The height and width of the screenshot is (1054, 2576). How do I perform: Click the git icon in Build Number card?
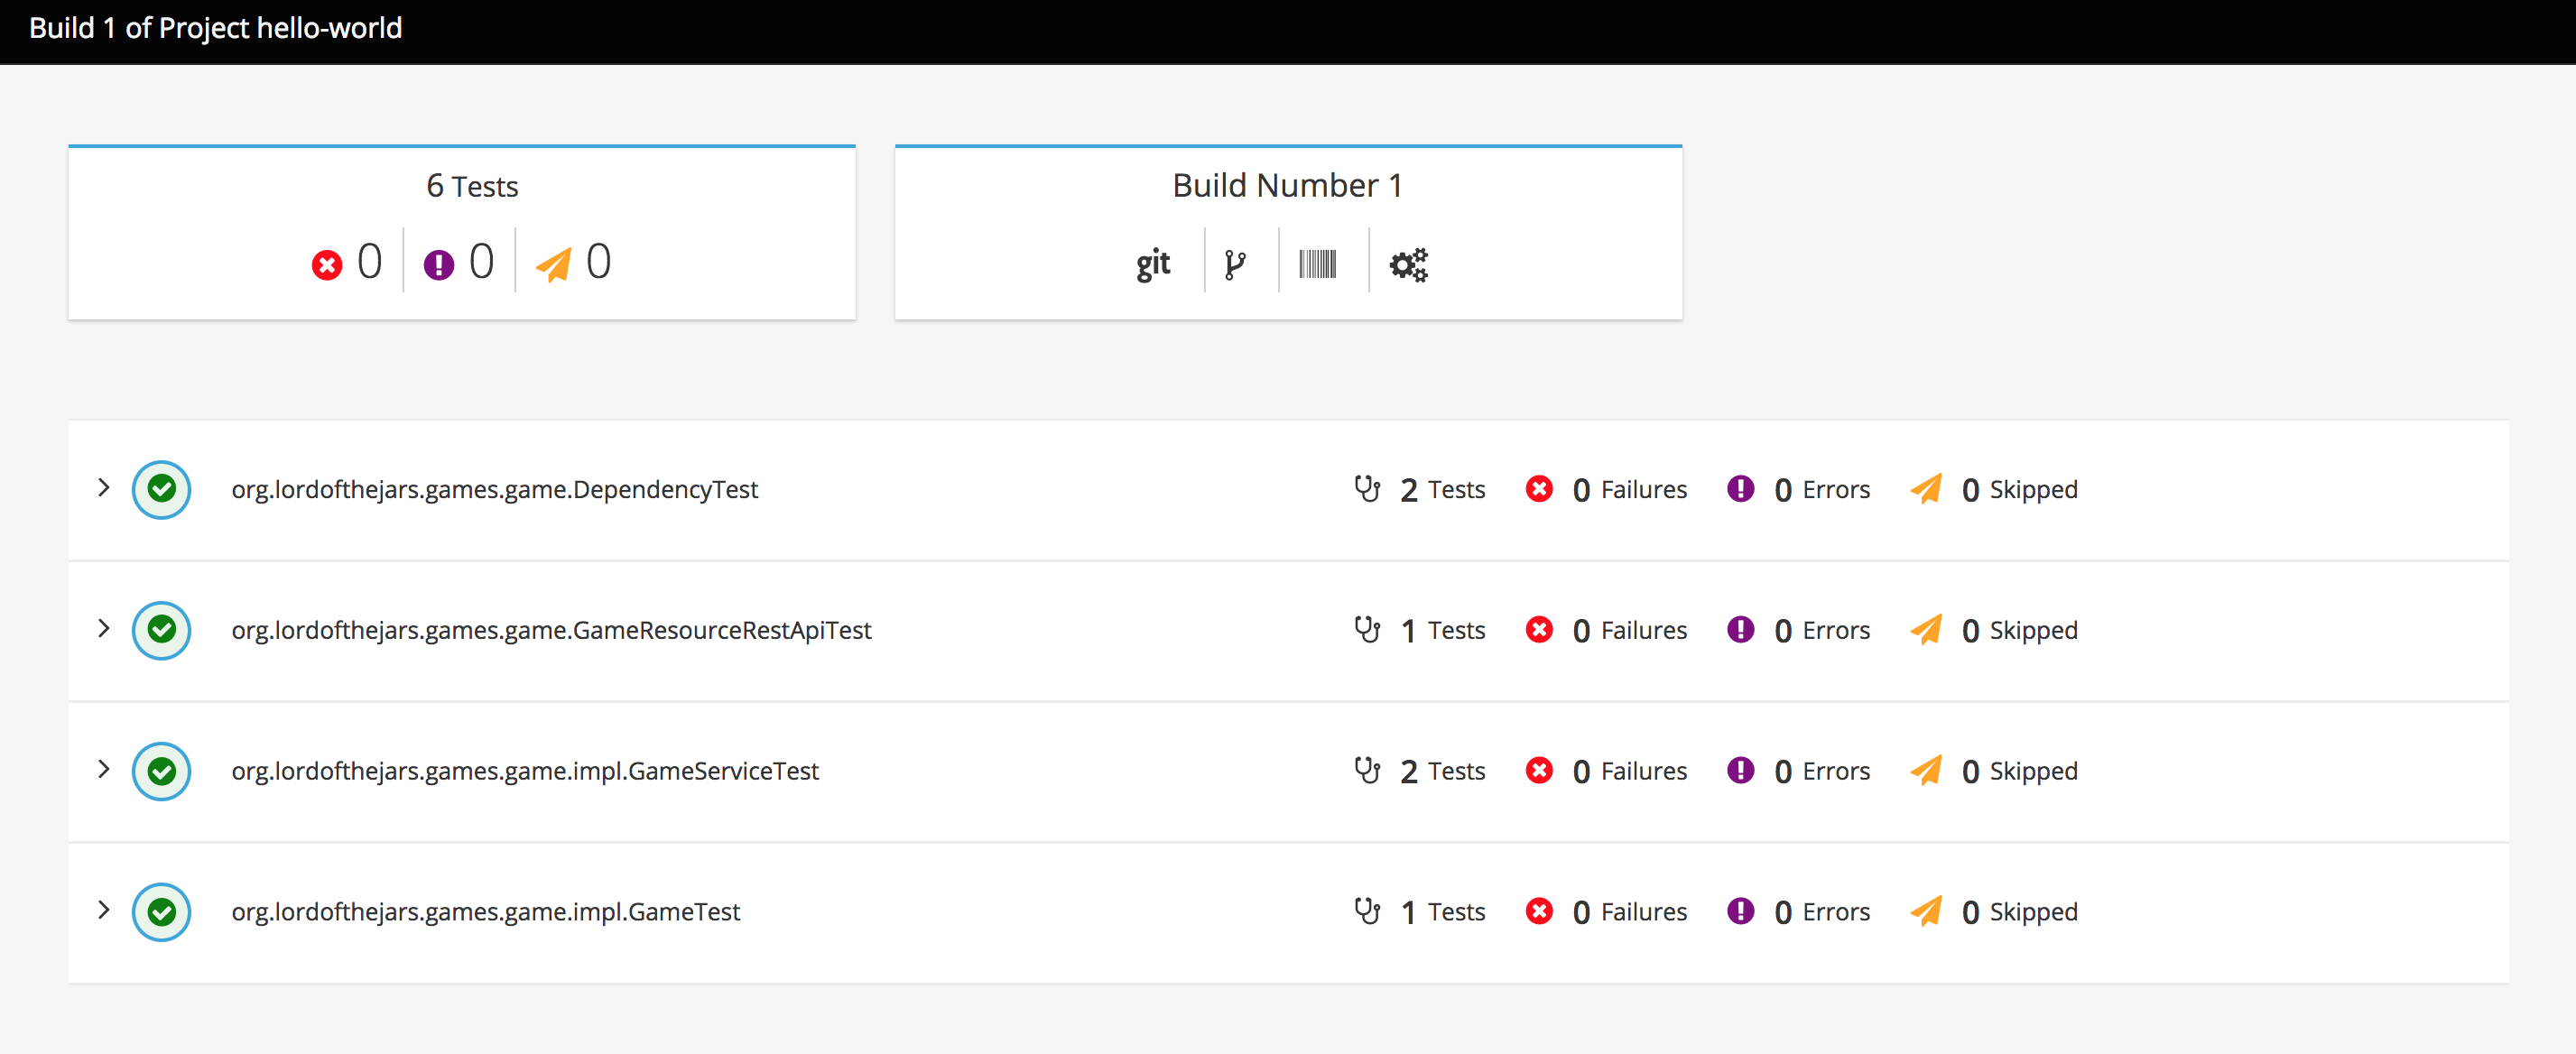(1153, 264)
